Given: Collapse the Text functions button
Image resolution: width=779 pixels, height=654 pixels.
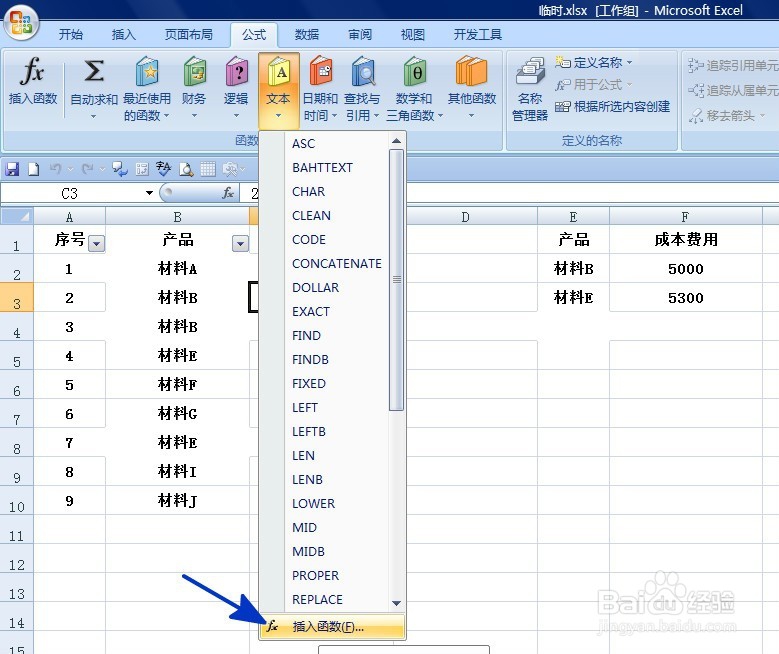Looking at the screenshot, I should 278,89.
